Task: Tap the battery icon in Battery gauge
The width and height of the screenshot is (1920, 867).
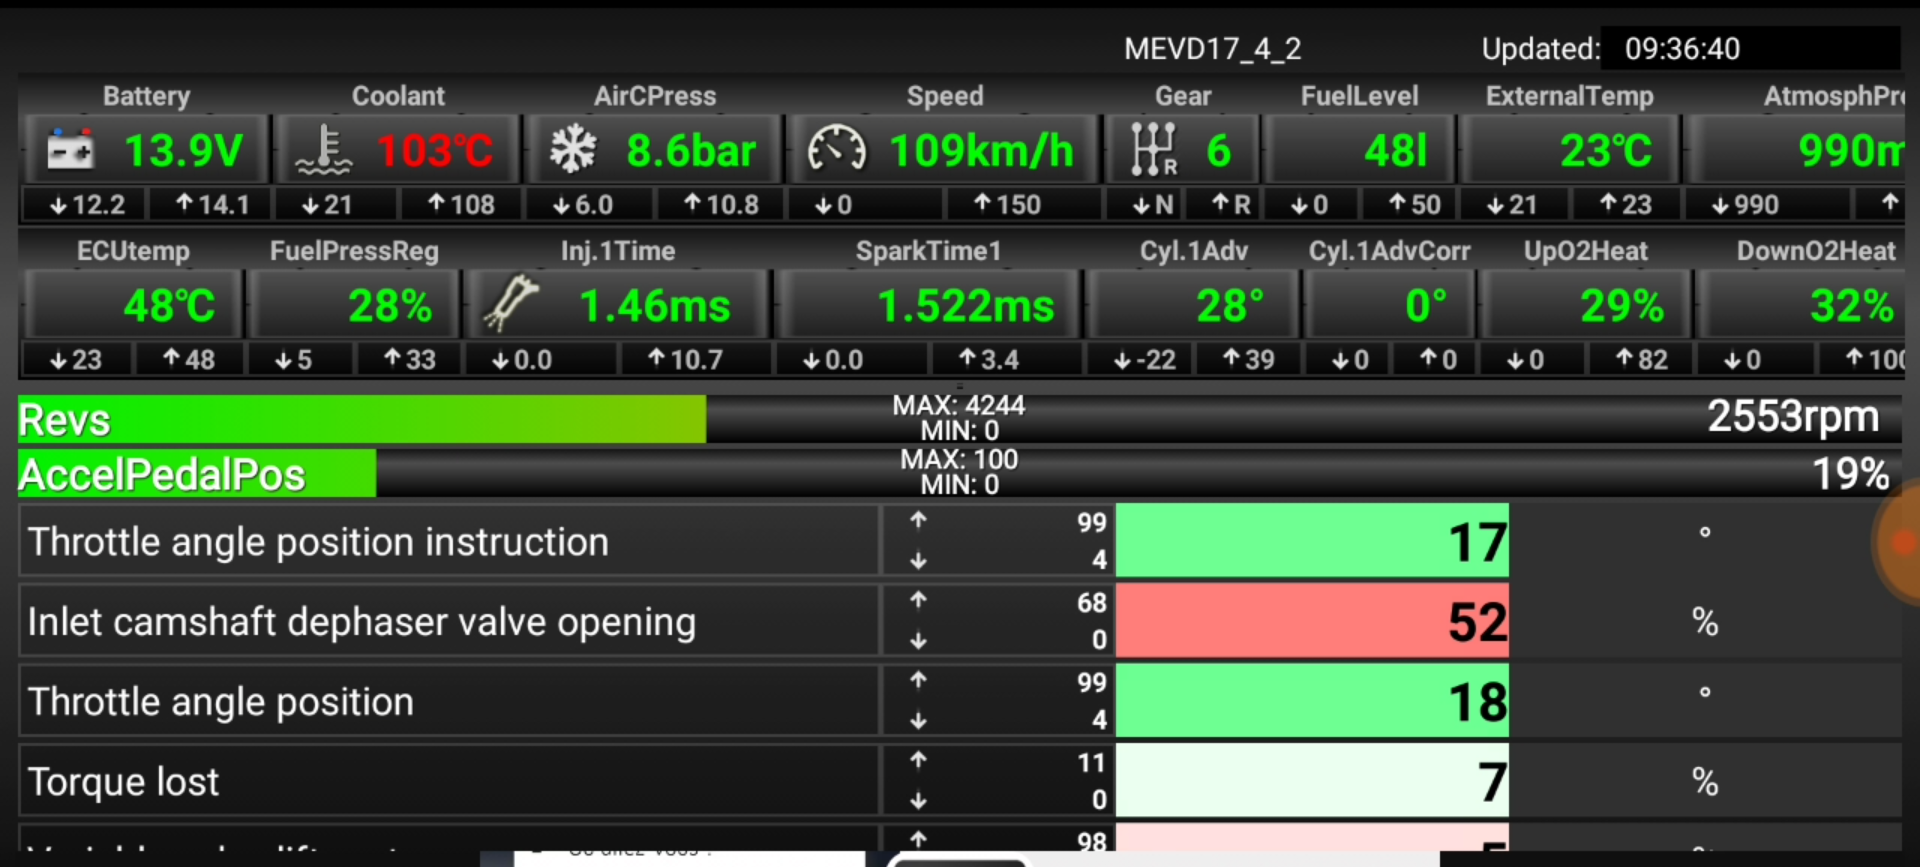Action: click(70, 151)
